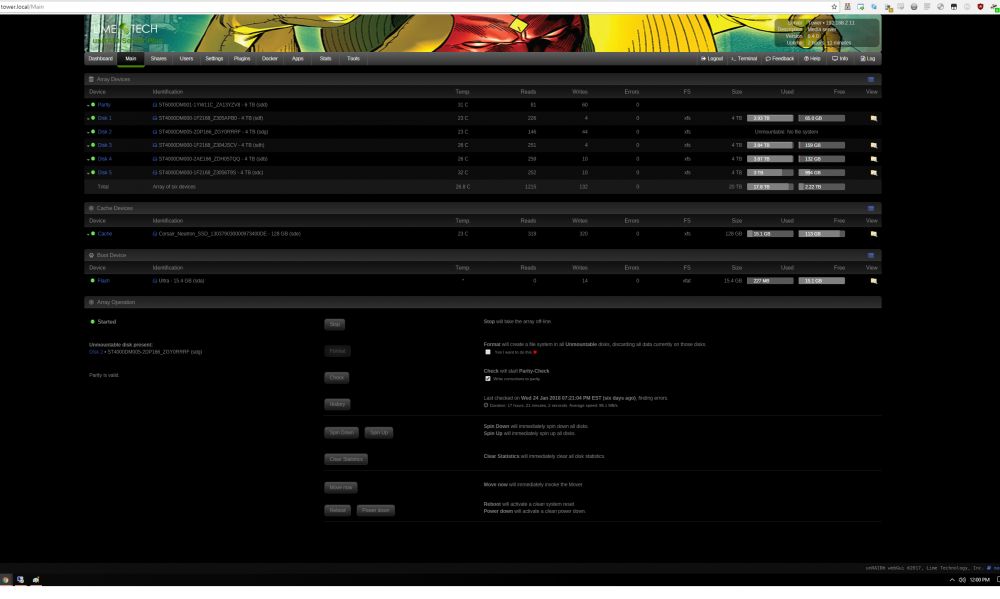Open the Feedback dialog

coord(780,59)
